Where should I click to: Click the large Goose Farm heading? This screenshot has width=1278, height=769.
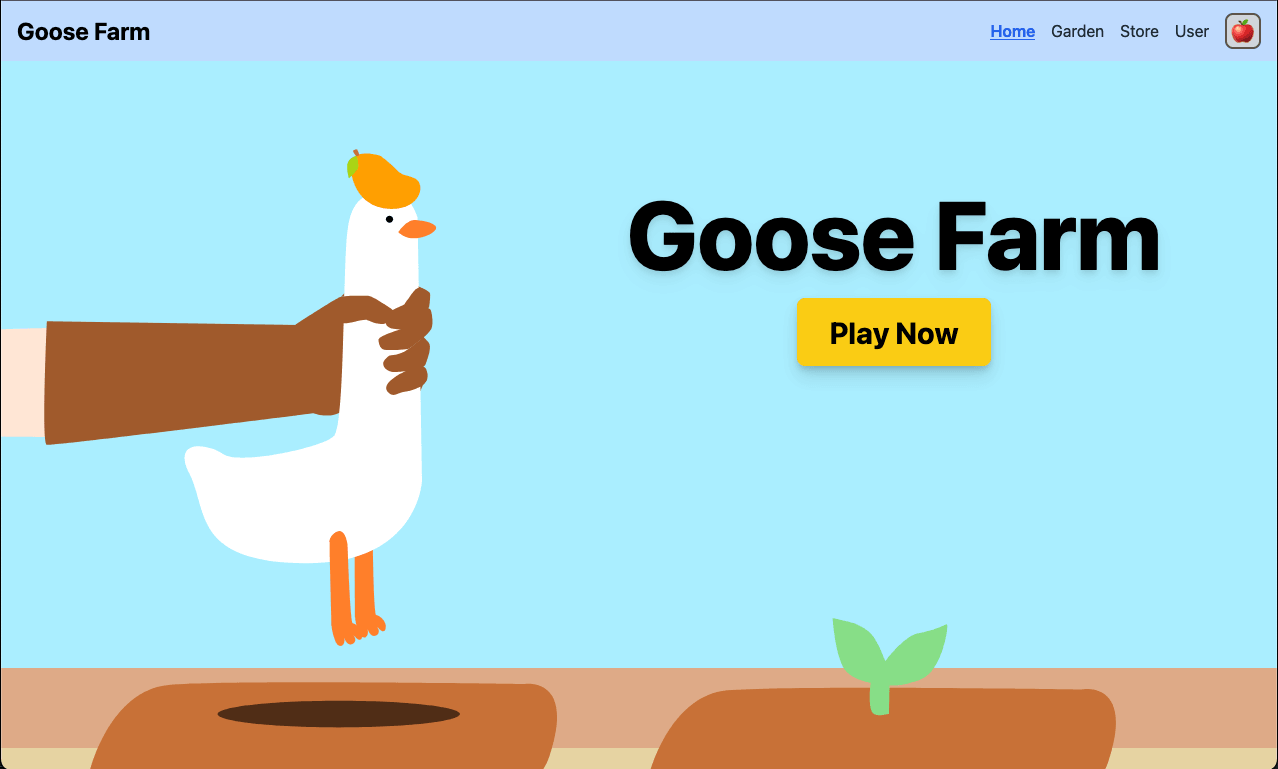[x=894, y=236]
